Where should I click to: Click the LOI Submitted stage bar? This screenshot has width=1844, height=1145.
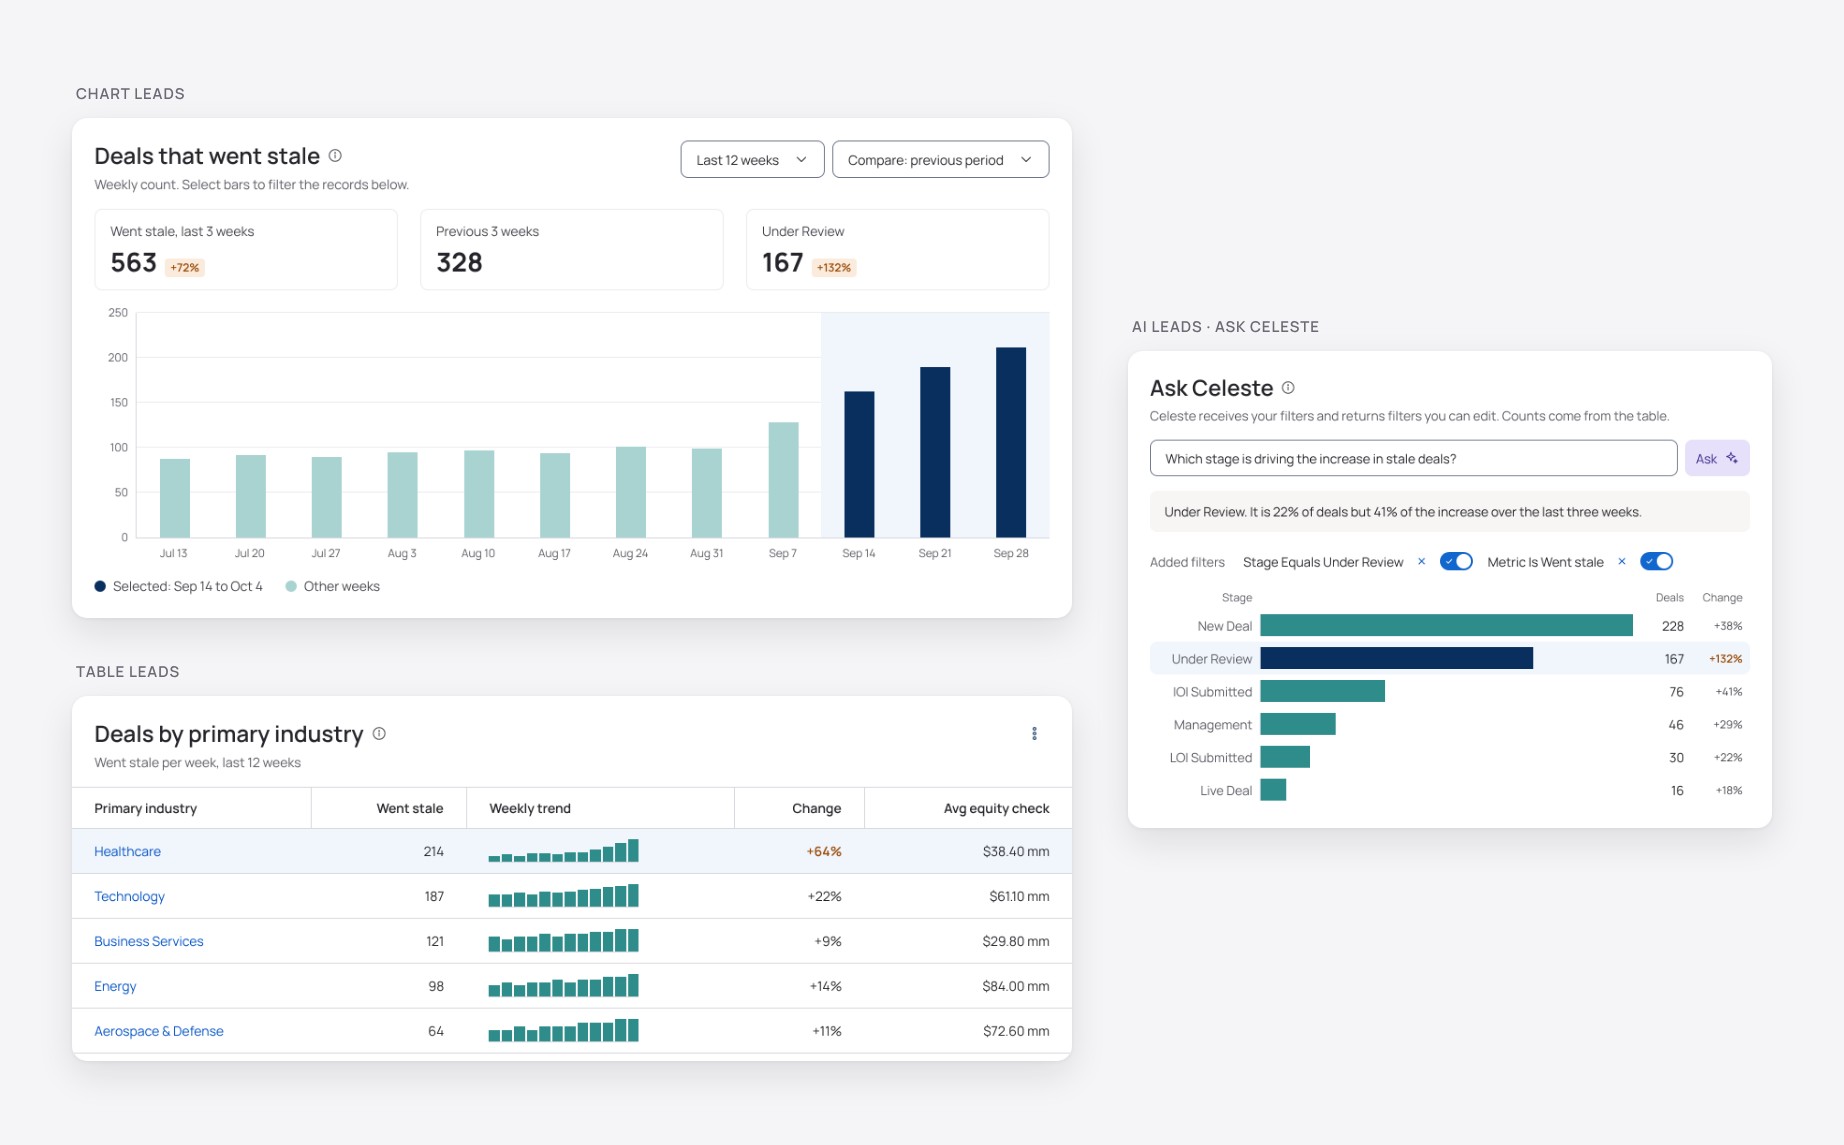[1285, 758]
